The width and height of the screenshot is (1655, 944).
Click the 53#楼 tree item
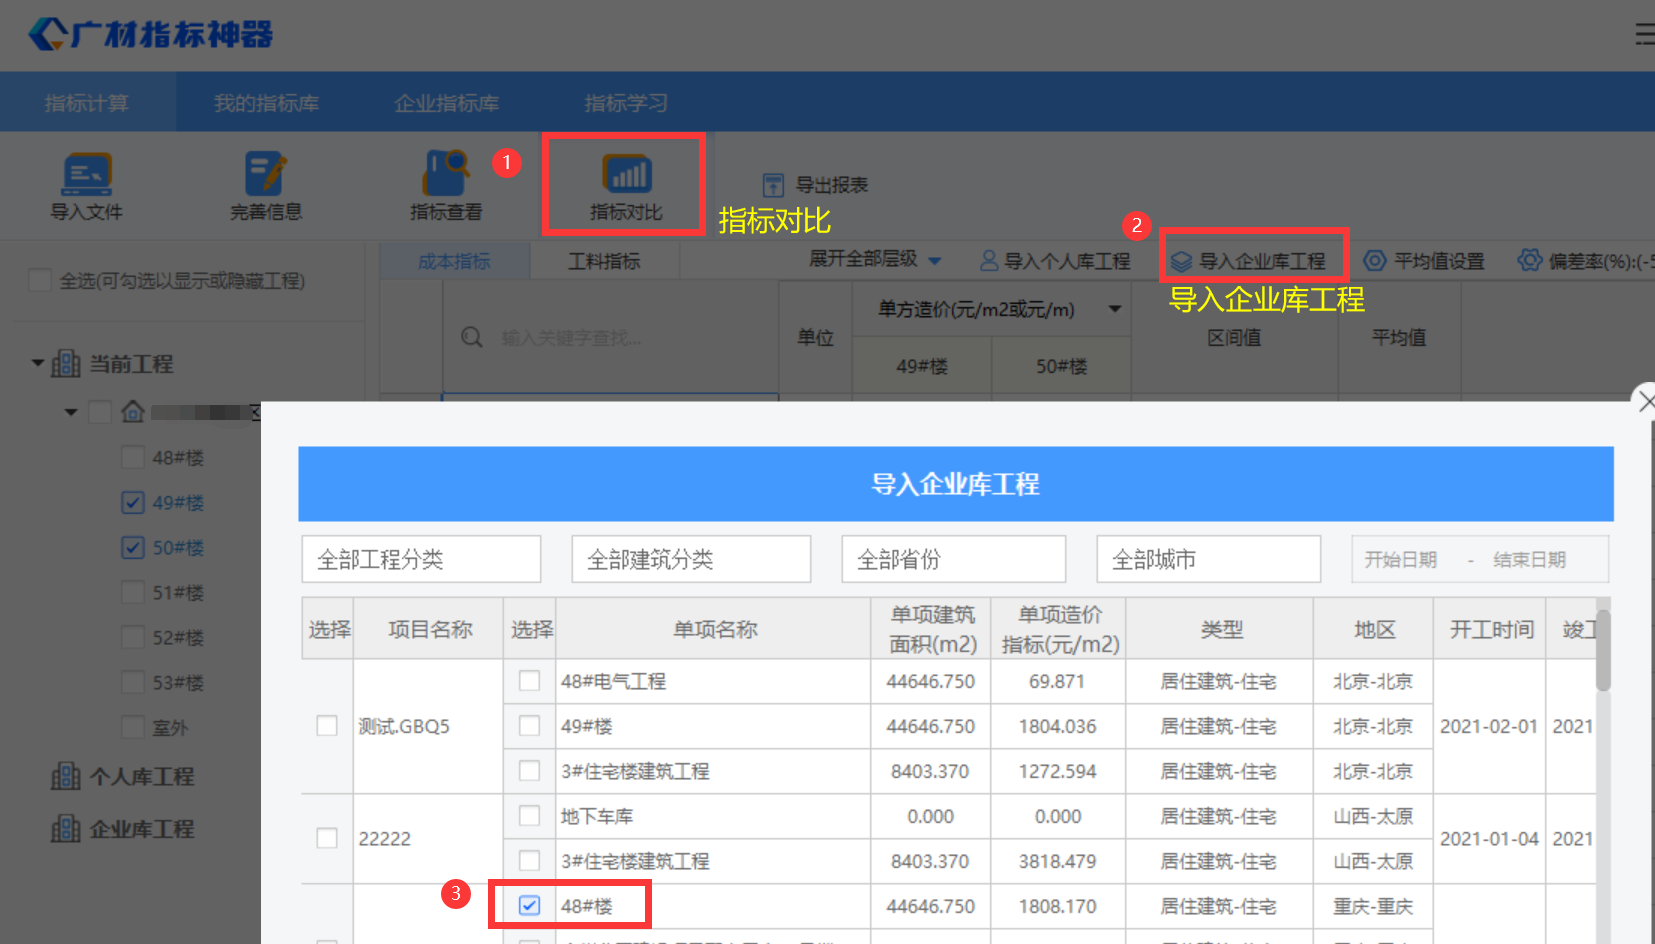click(x=178, y=683)
